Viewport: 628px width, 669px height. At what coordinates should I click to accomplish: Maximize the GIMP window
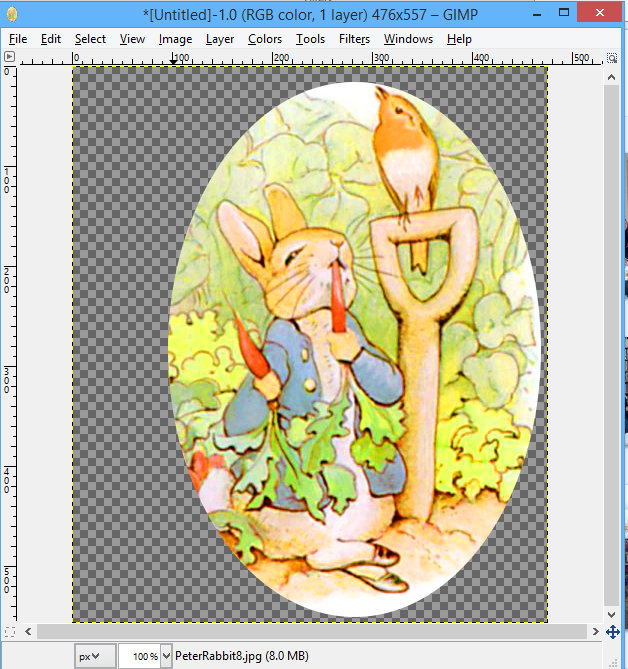tap(564, 13)
